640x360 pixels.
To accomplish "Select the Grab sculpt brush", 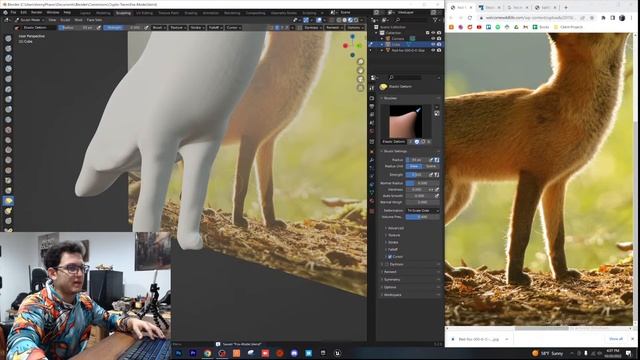I will (x=8, y=191).
